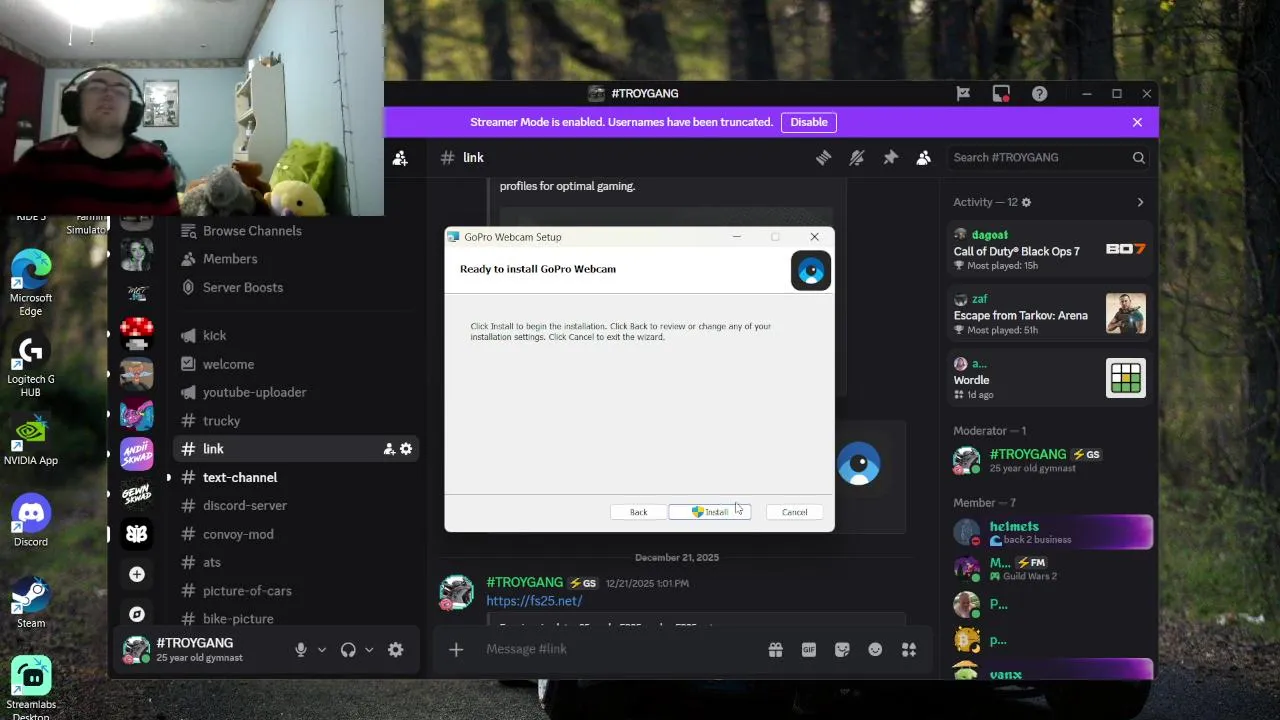Open Microsoft Edge from the desktop

(31, 282)
